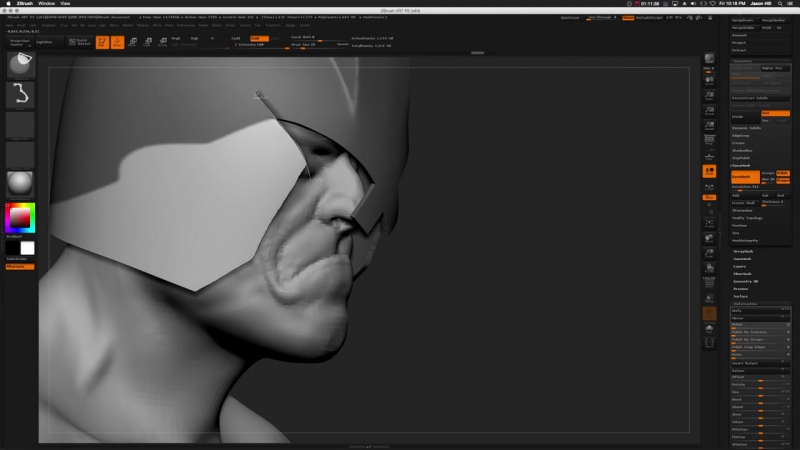
Task: Toggle the DynaMesh Project option
Action: (x=783, y=180)
